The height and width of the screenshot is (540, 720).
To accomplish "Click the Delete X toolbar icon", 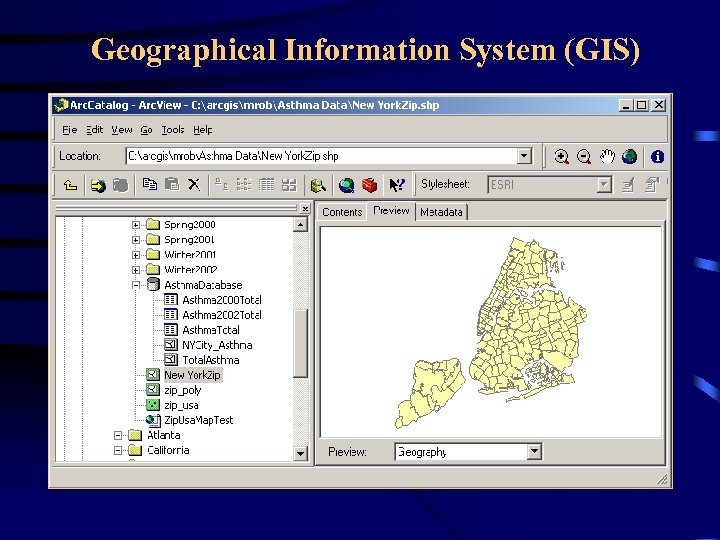I will tap(194, 185).
